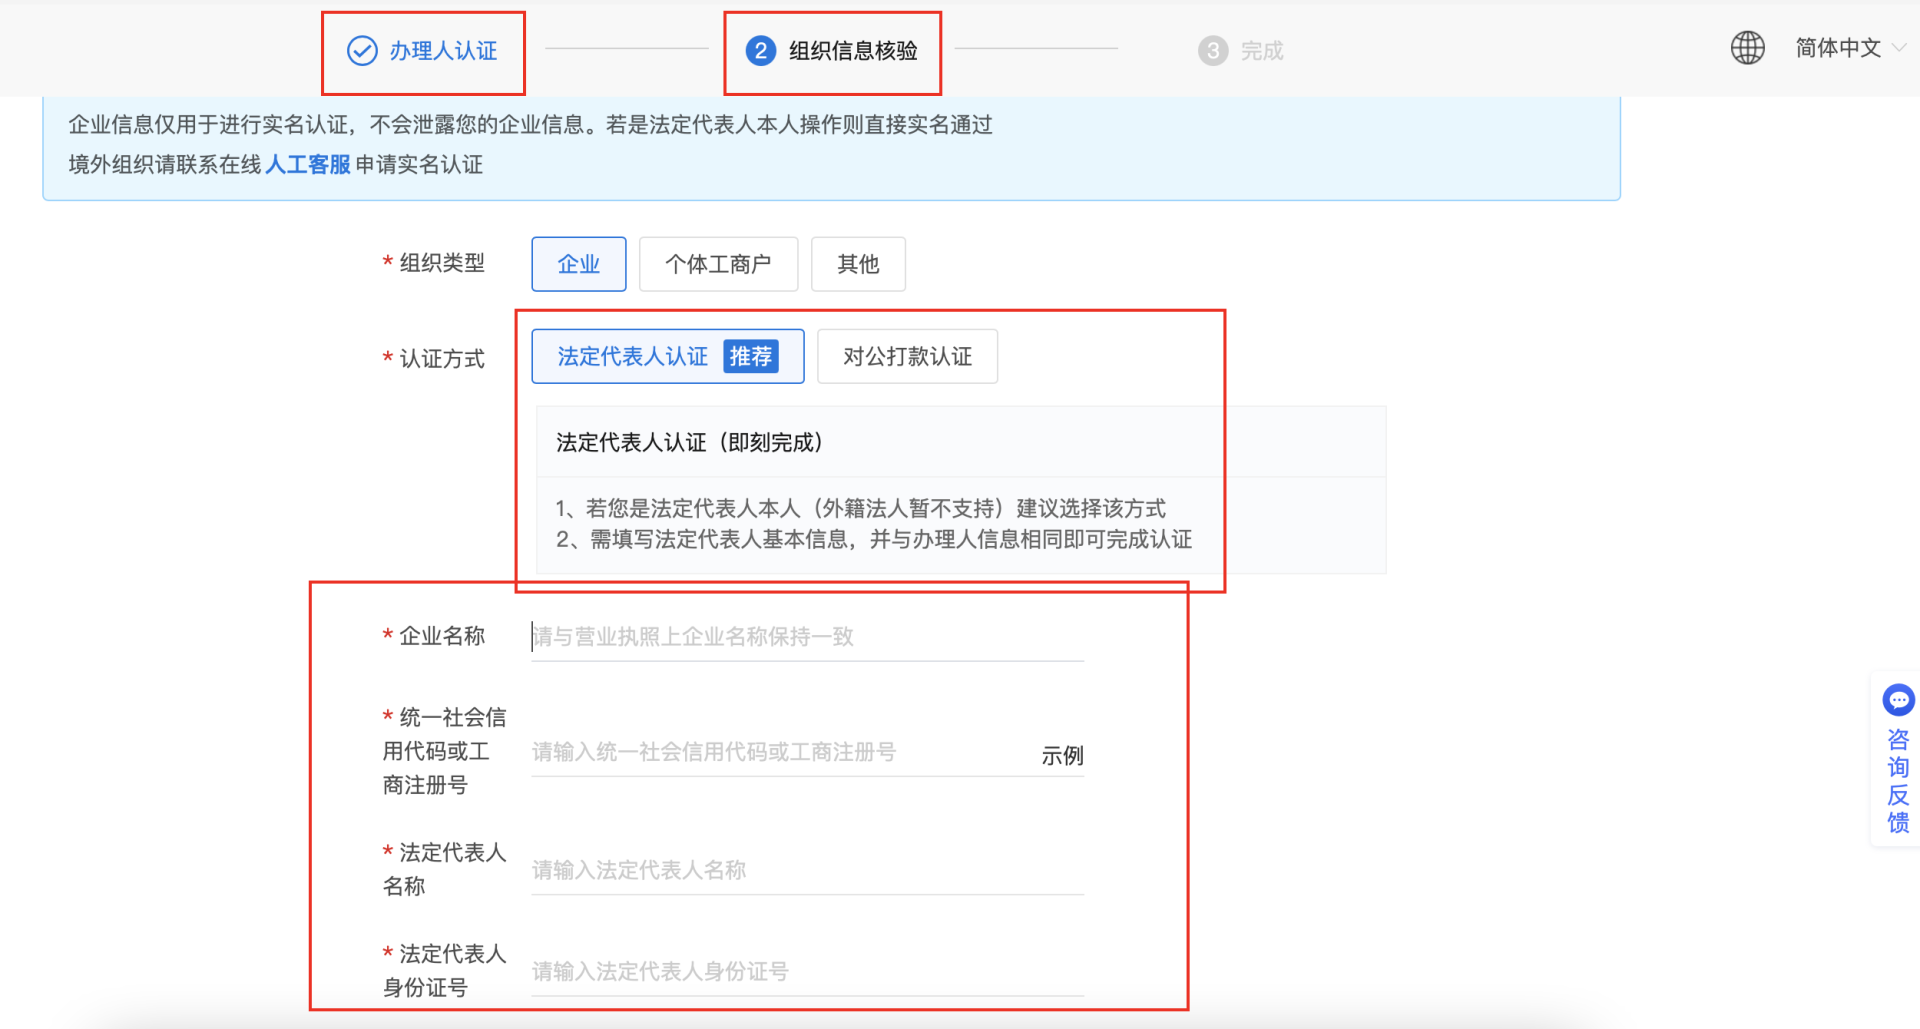
Task: Click 示例 to view code example
Action: (1062, 756)
